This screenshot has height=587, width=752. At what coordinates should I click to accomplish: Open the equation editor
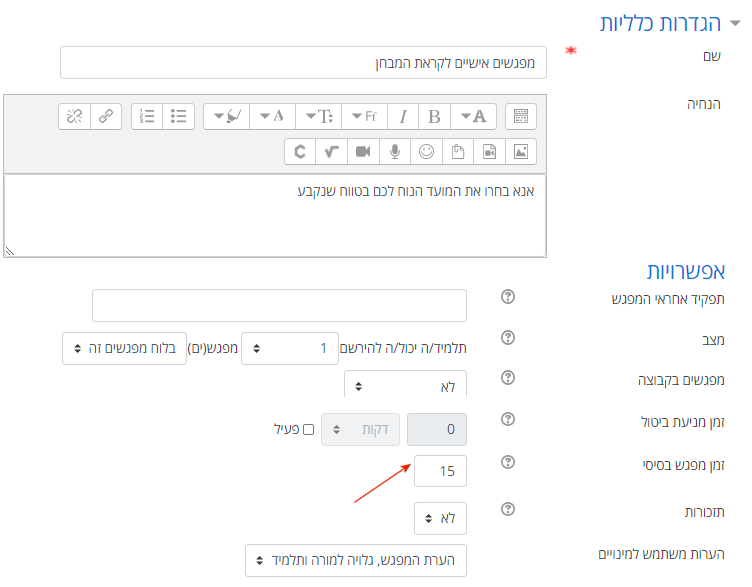pos(331,152)
